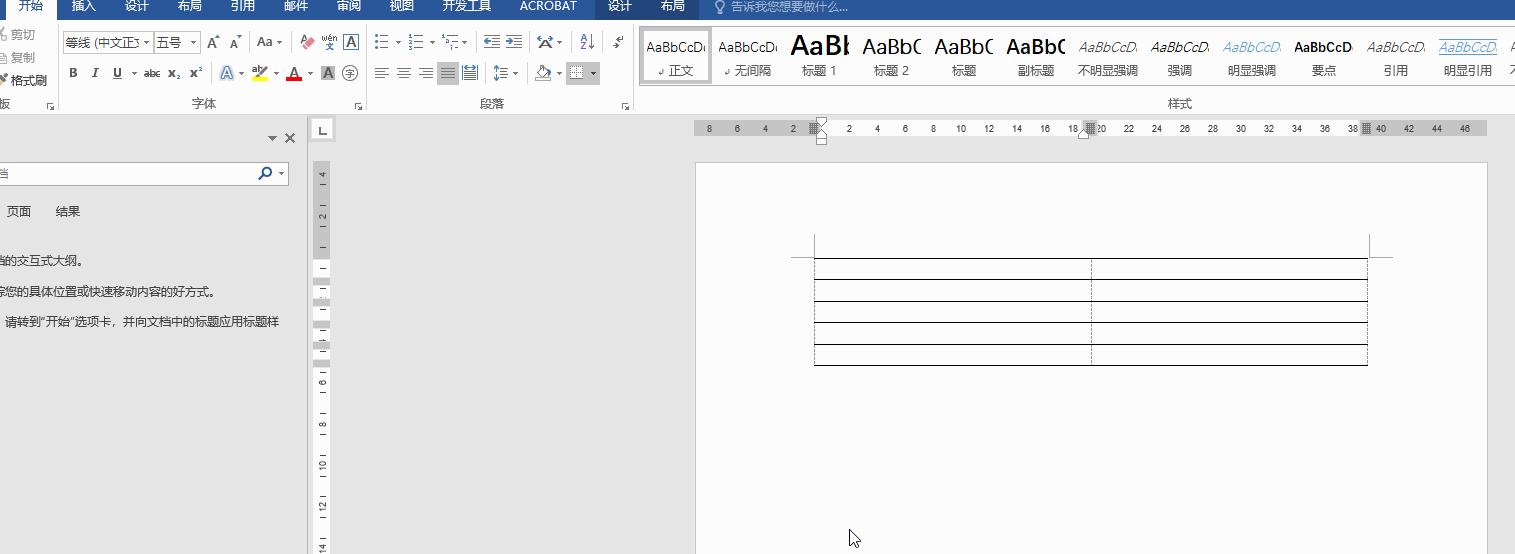Center the text alignment
Image resolution: width=1515 pixels, height=554 pixels.
tap(404, 73)
